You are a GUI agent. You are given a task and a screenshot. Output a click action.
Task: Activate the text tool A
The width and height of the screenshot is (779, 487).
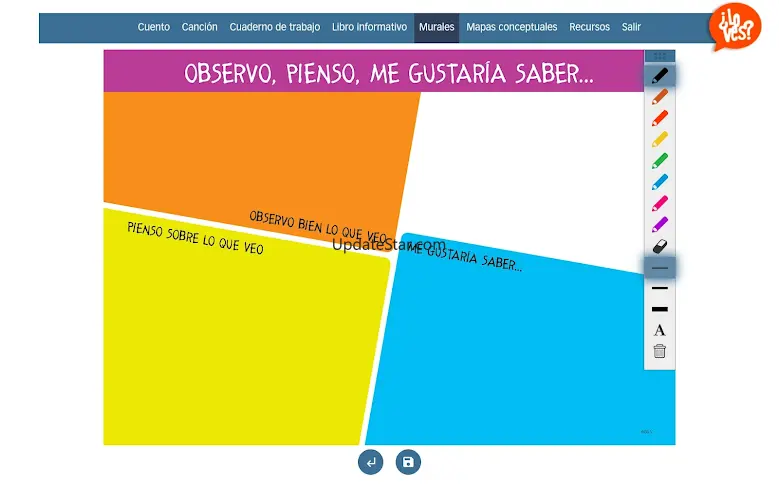tap(659, 330)
